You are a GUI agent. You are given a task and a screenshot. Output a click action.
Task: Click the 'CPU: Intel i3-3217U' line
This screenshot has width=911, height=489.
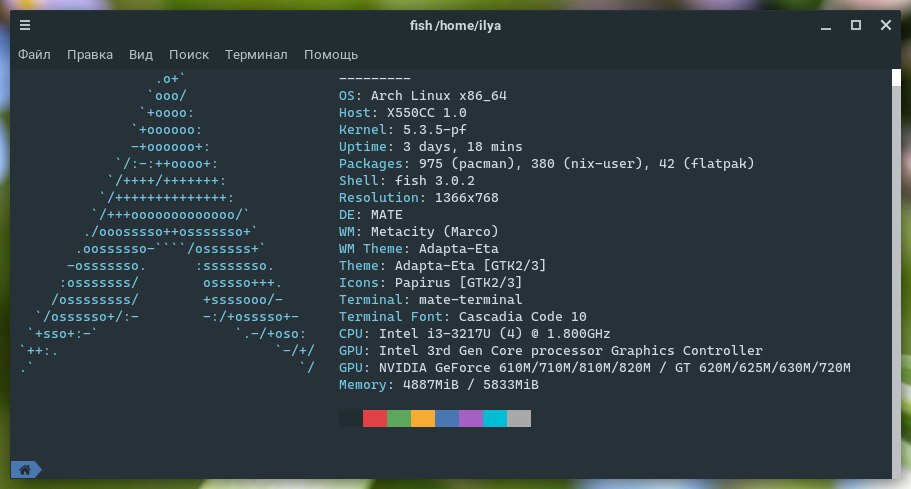pyautogui.click(x=475, y=333)
